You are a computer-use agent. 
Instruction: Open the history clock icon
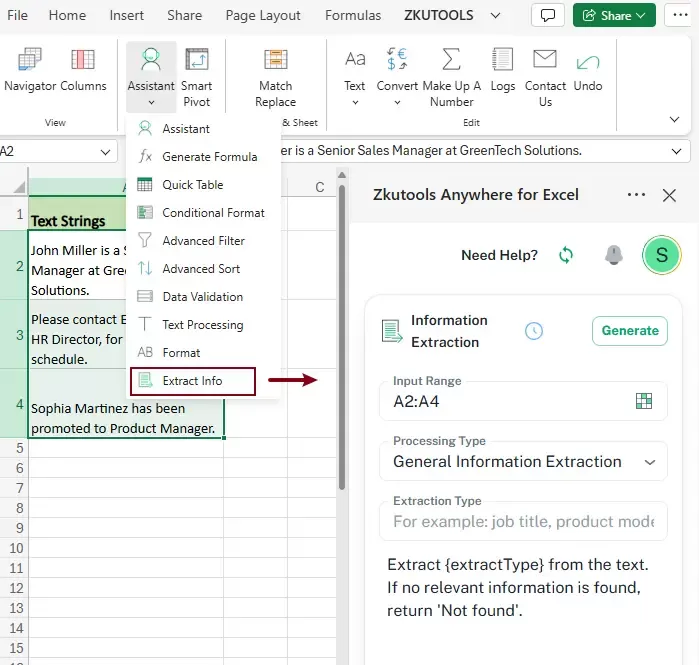pyautogui.click(x=534, y=331)
